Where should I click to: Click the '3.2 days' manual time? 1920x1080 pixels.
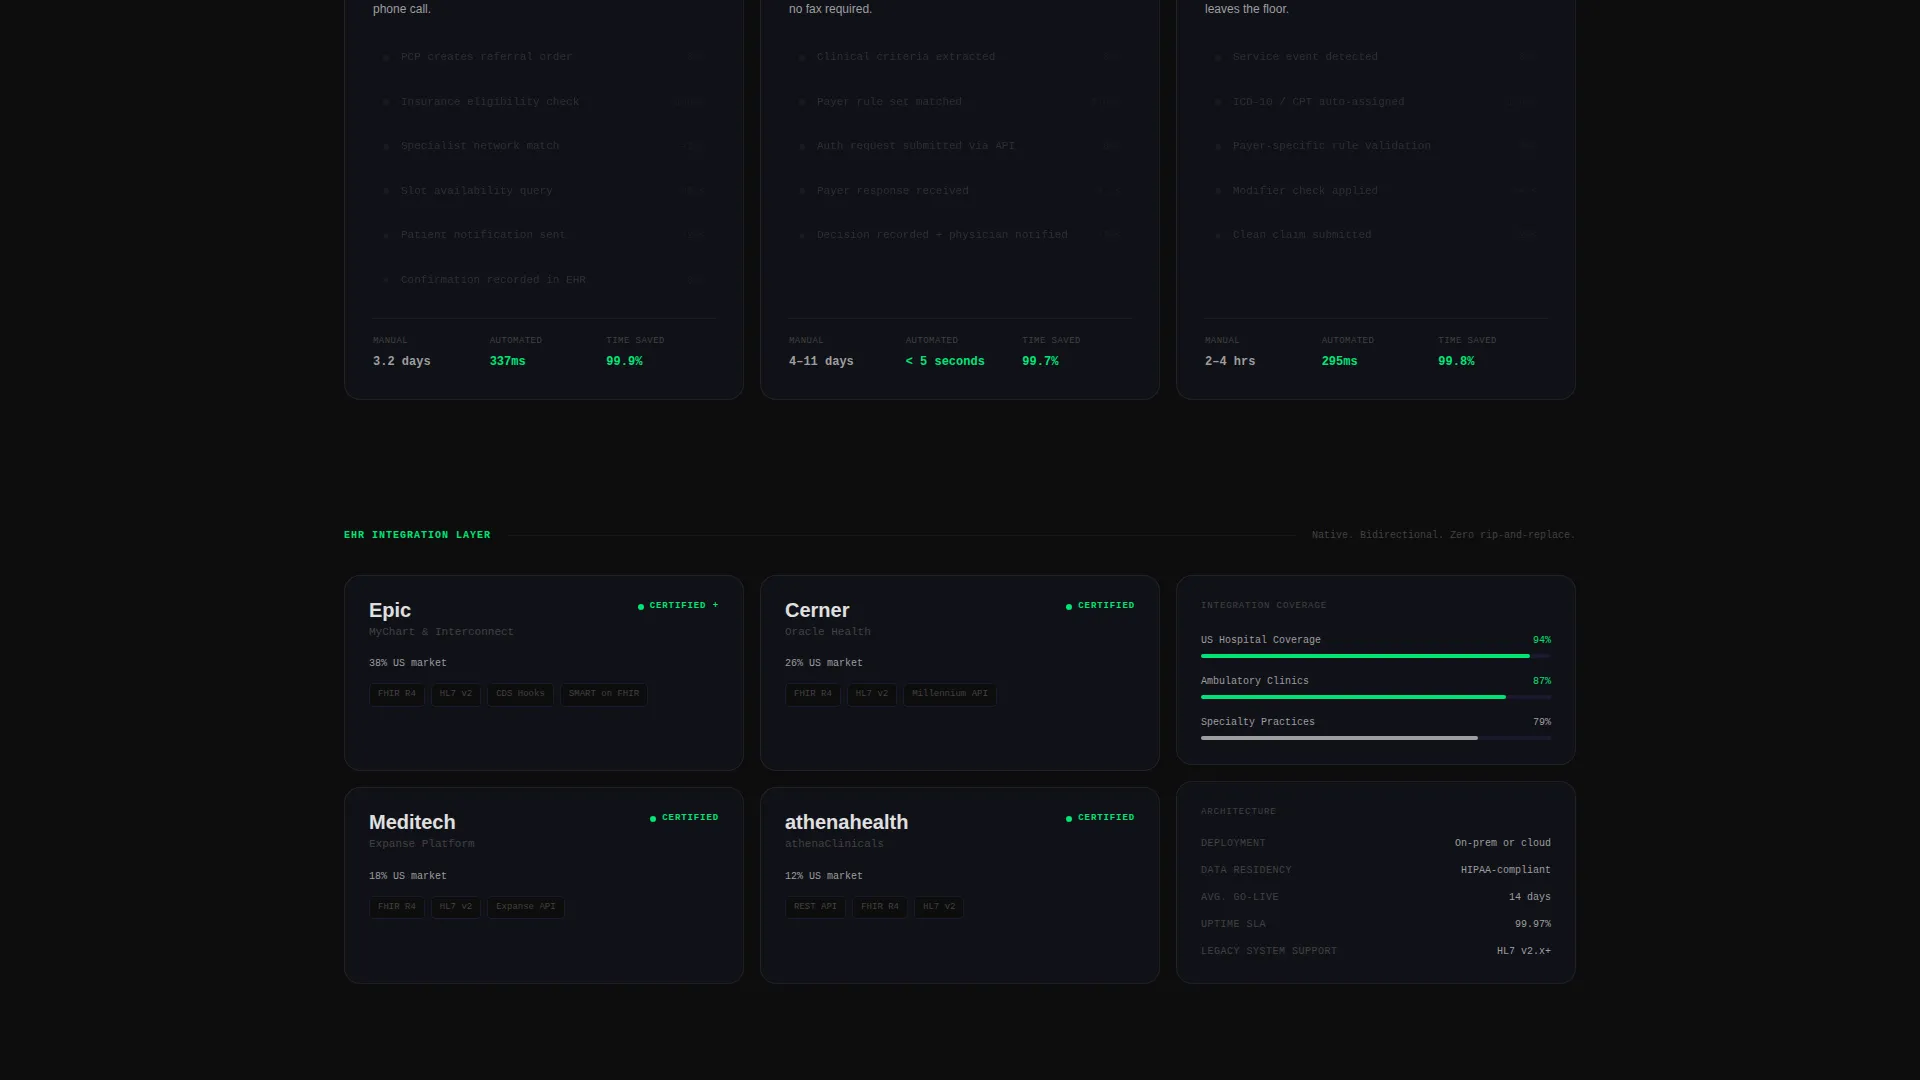tap(402, 362)
